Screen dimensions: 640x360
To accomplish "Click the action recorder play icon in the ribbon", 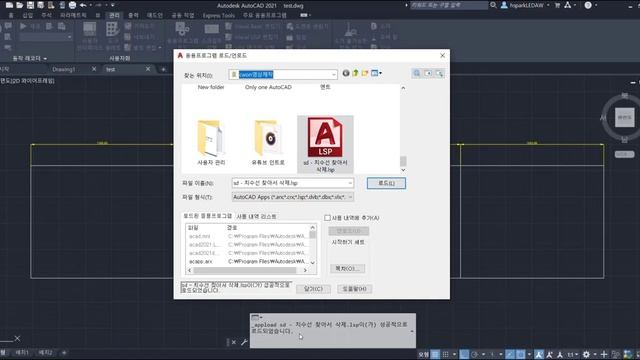I will point(23,26).
